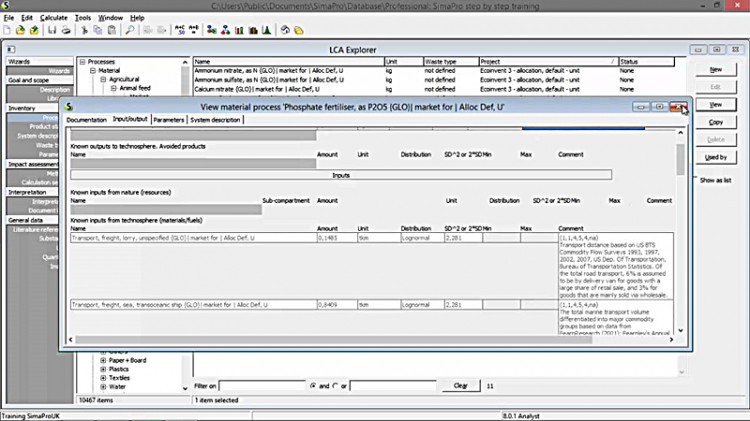Click the New project toolbar icon
Screen dimensions: 750x421
7,30
